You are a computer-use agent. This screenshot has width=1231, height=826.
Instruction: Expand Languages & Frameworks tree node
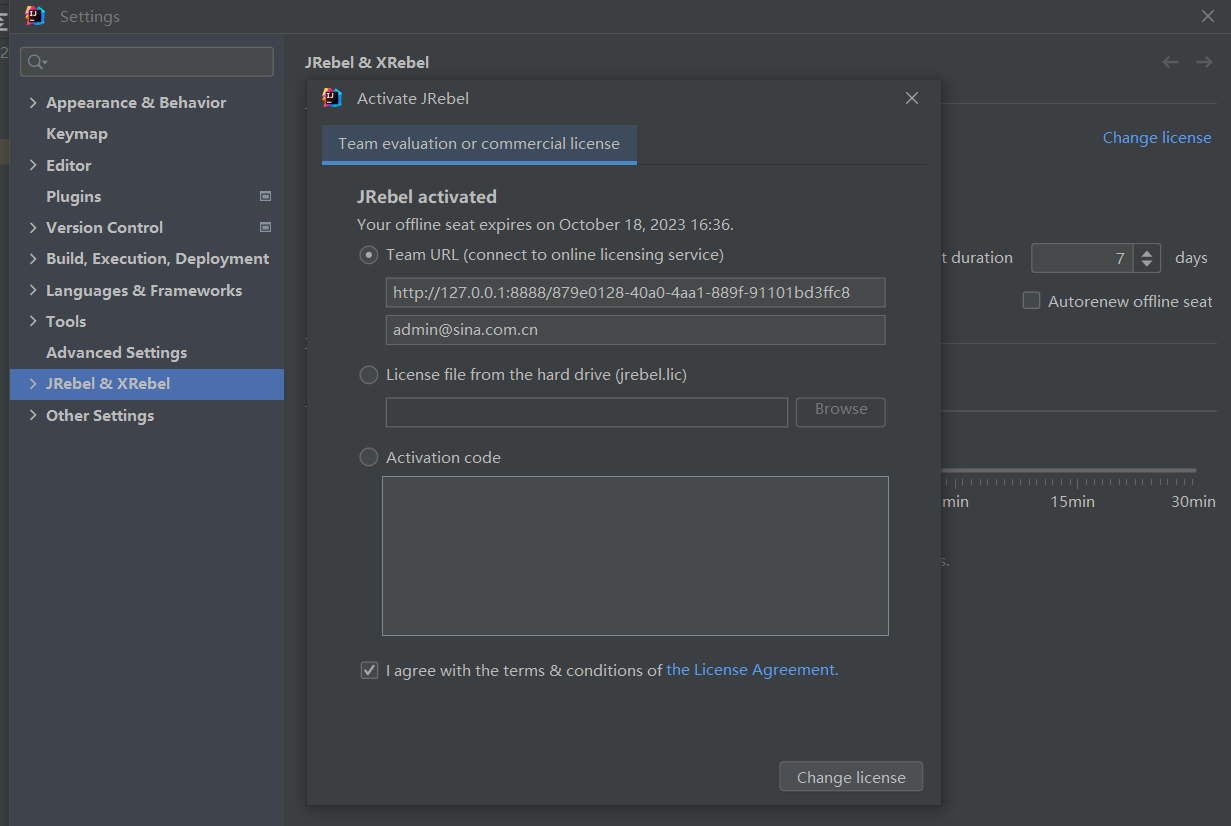(33, 290)
